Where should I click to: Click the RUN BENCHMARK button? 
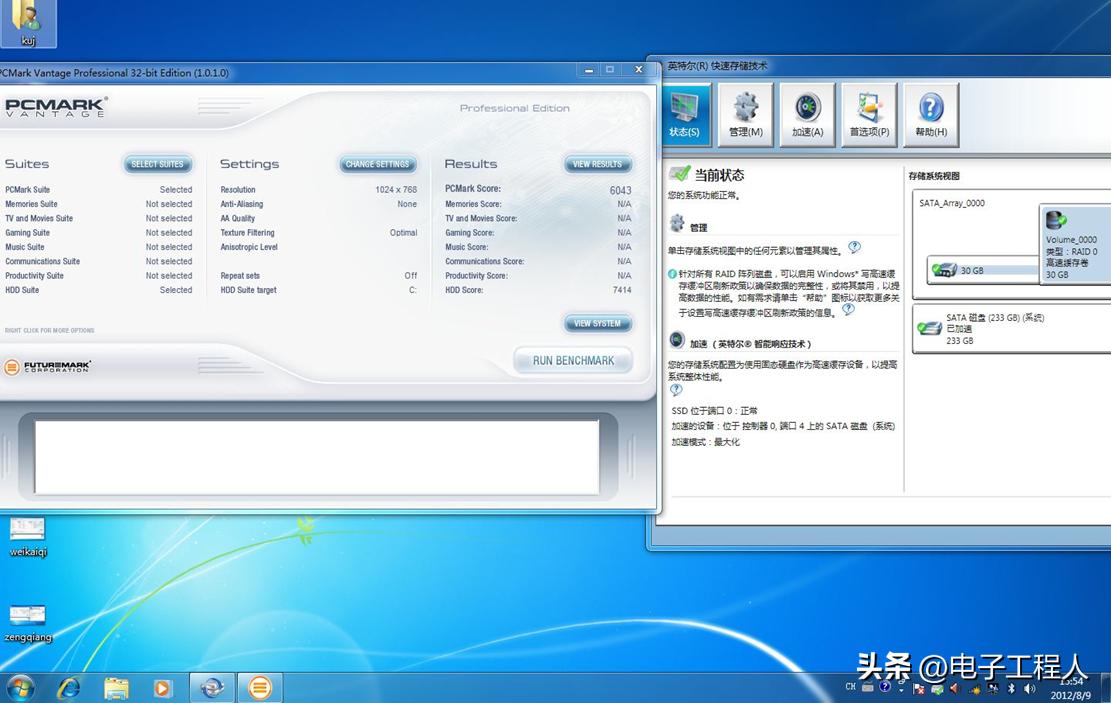click(x=572, y=361)
